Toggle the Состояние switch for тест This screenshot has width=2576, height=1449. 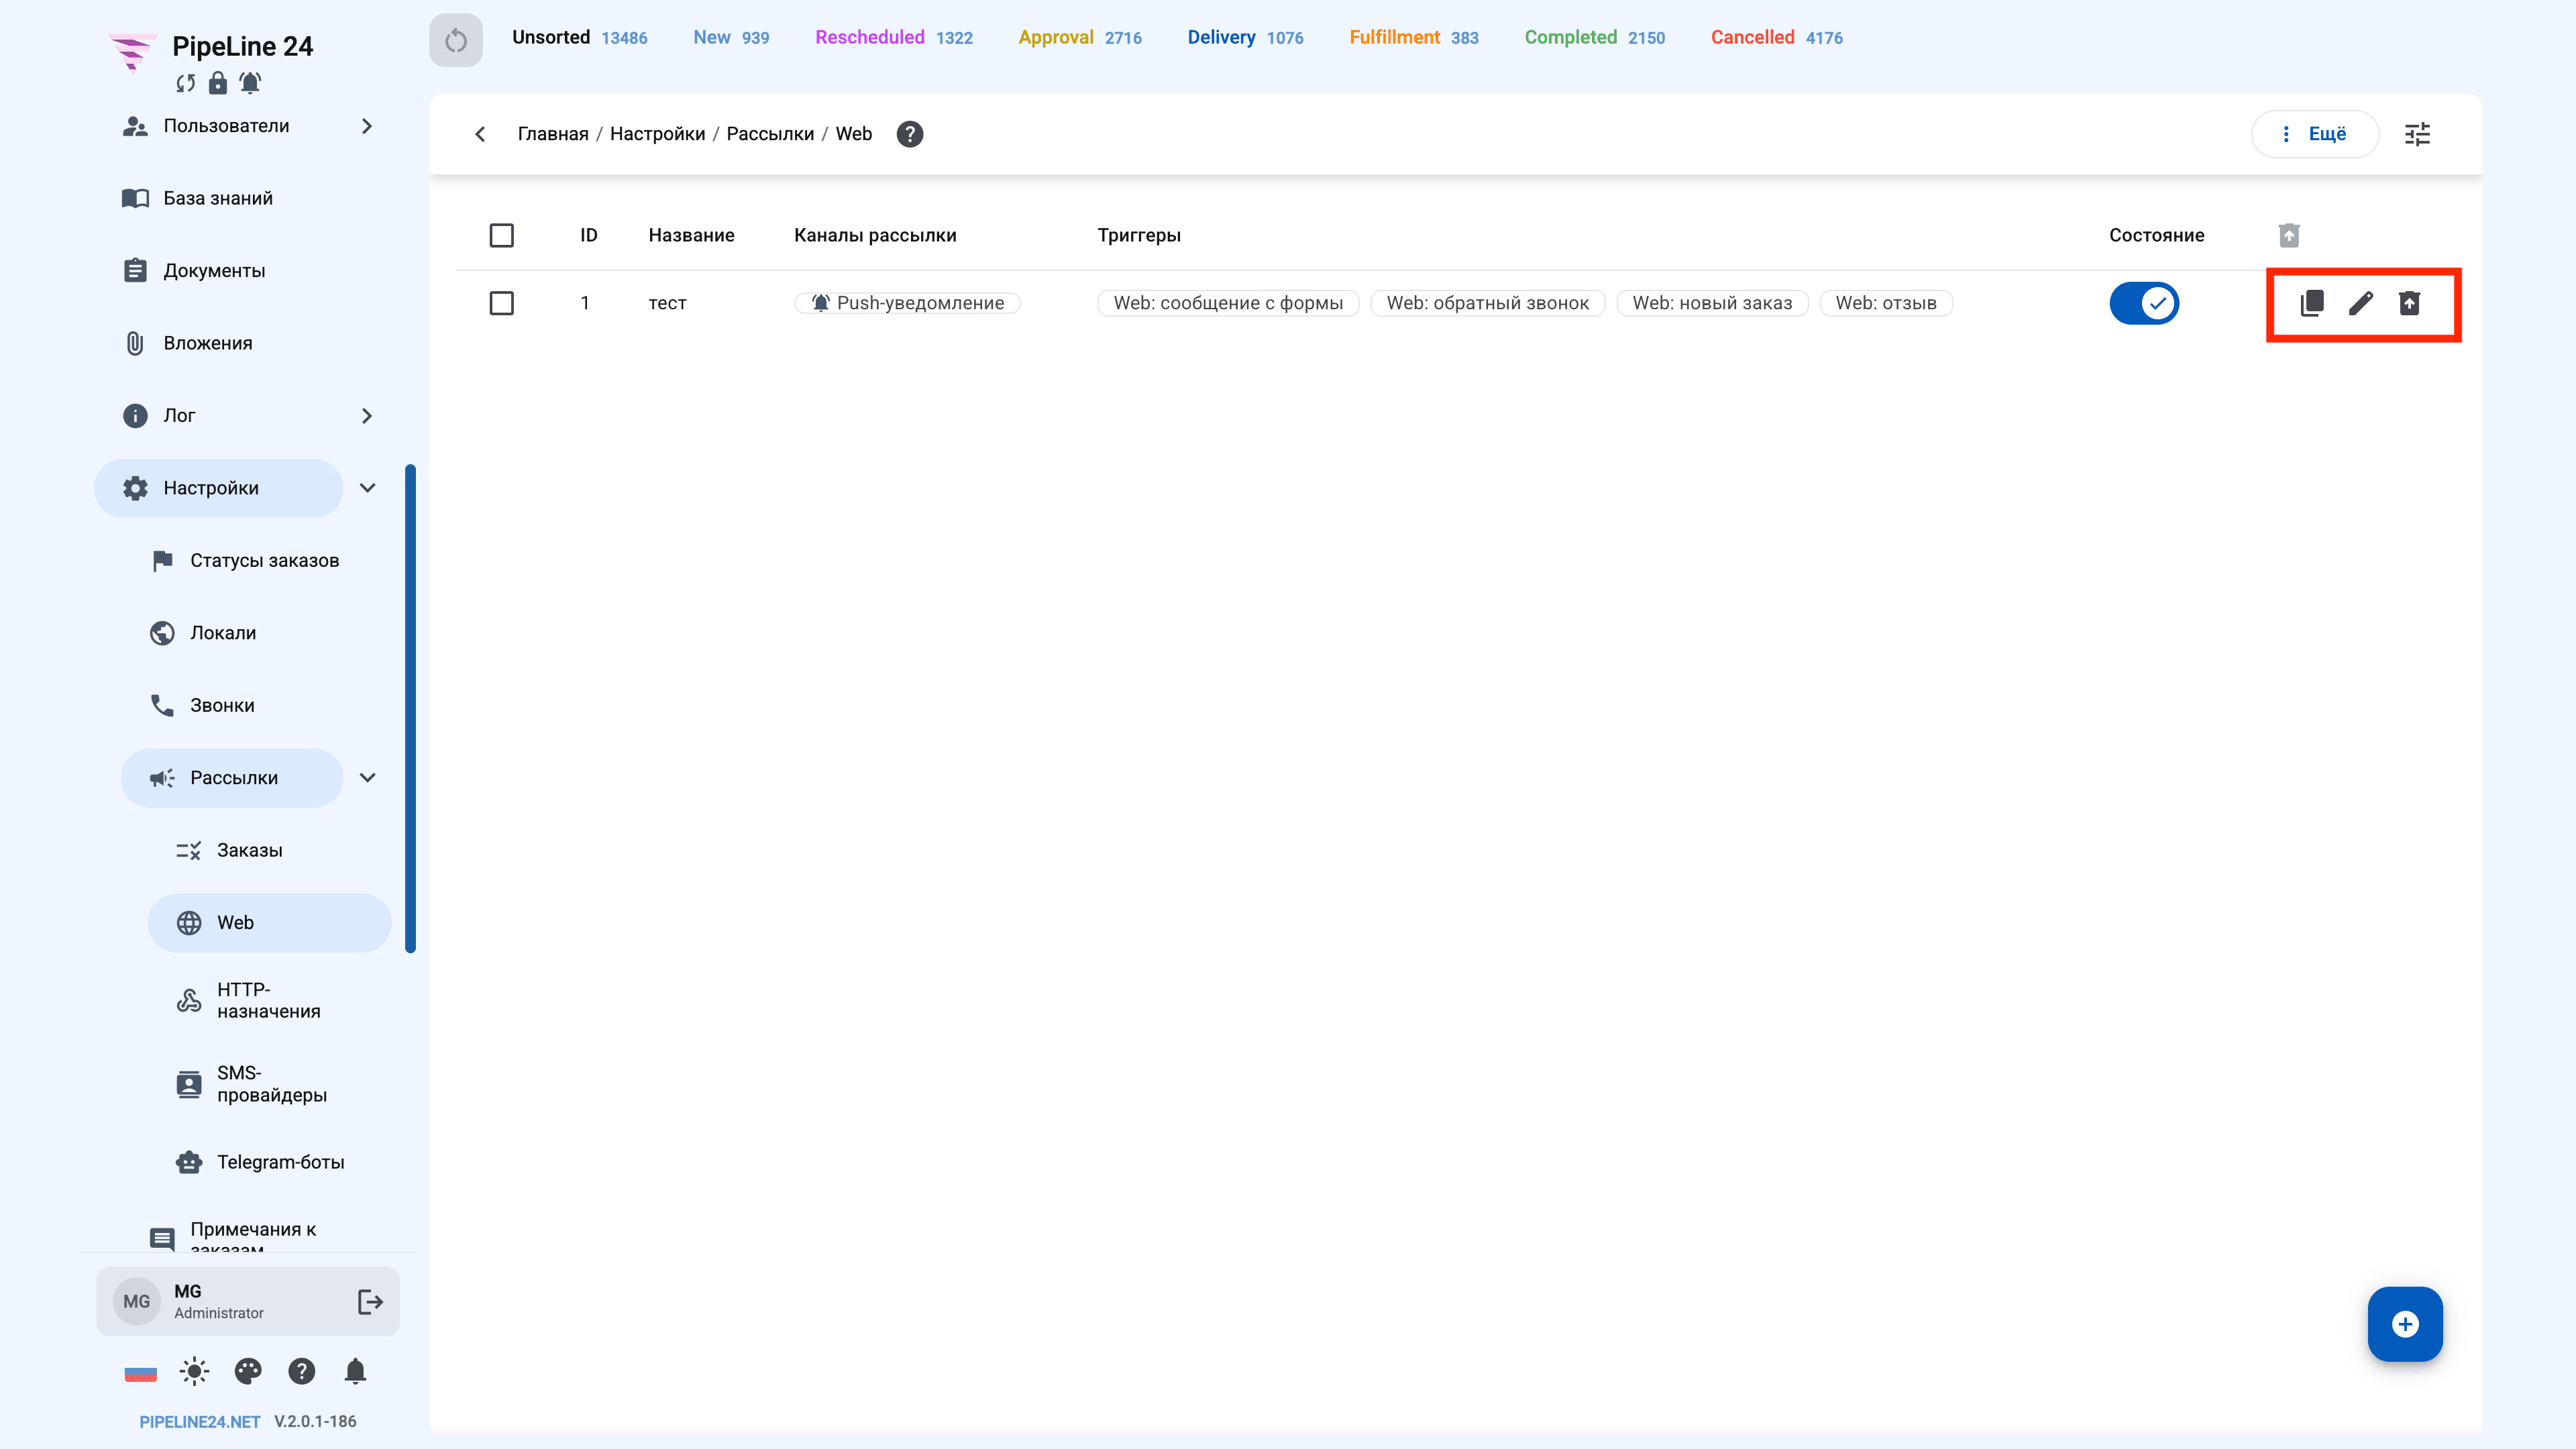coord(2144,303)
